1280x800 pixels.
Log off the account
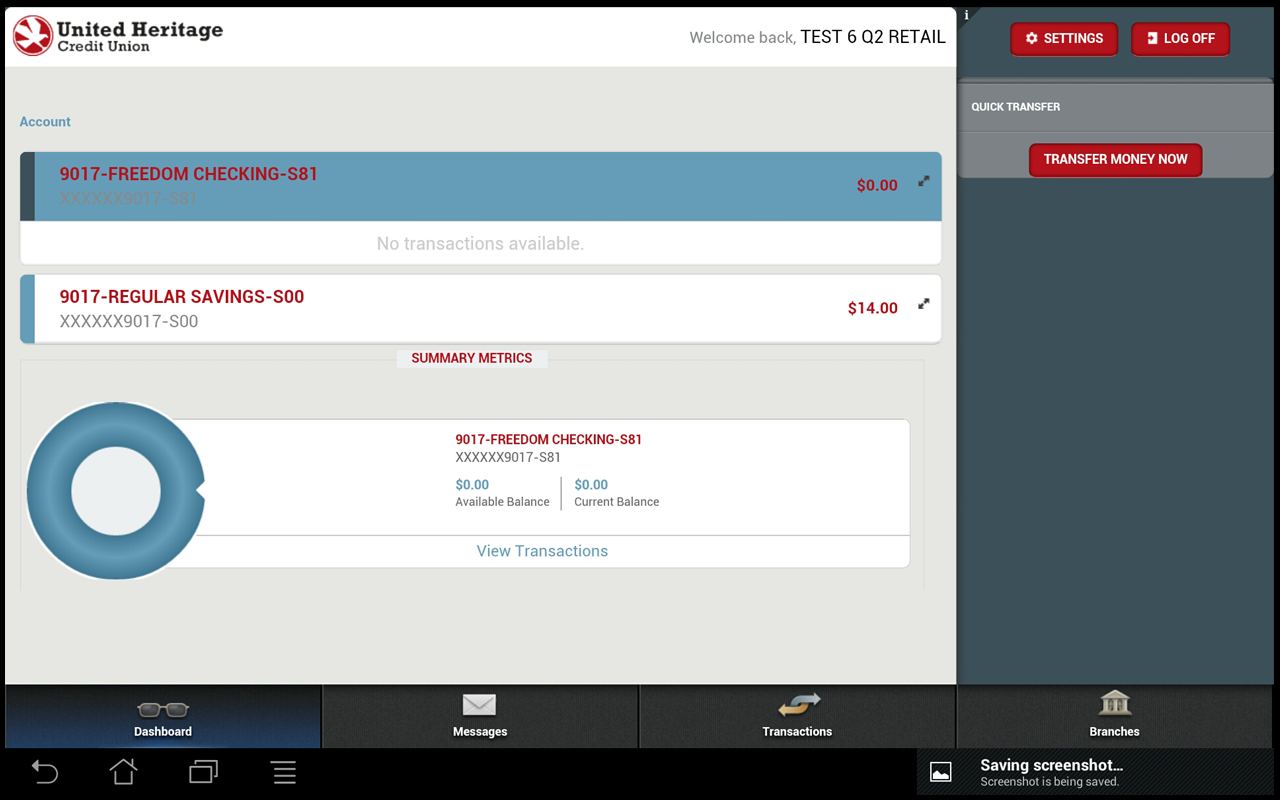[x=1181, y=39]
